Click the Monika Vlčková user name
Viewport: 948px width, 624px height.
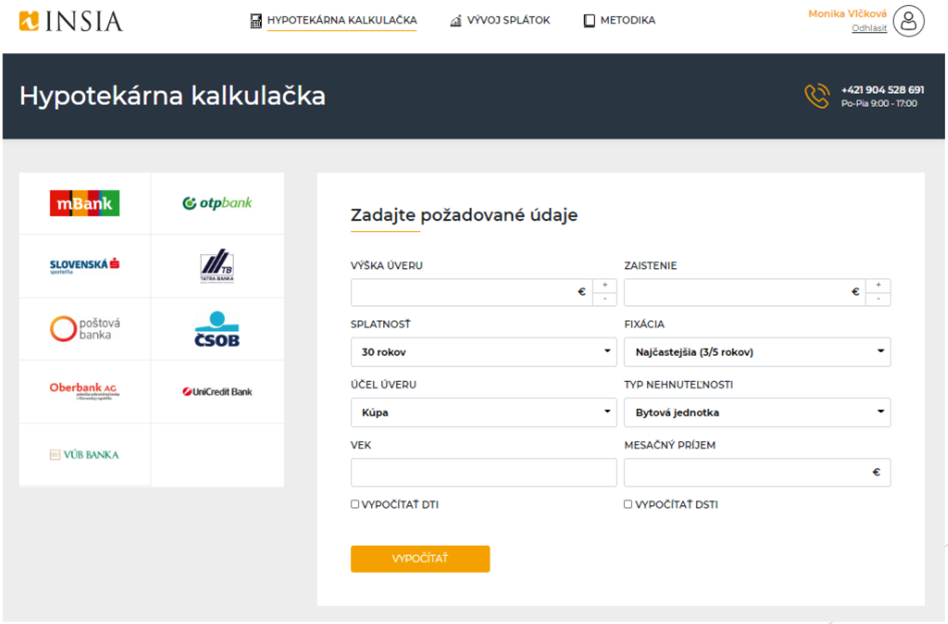(847, 14)
